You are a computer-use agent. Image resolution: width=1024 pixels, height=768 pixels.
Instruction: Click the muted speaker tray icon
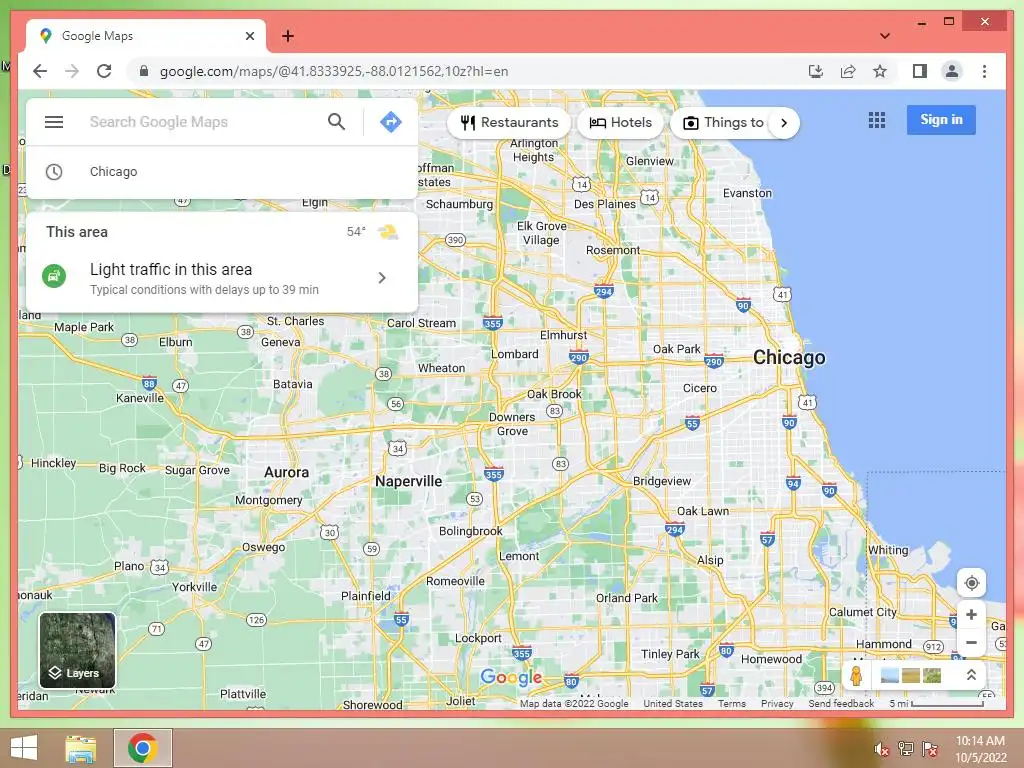[x=881, y=749]
